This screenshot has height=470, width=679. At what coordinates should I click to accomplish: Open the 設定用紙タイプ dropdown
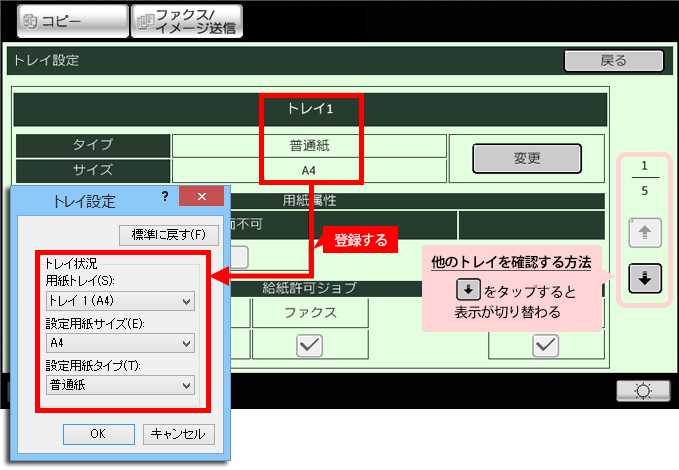120,385
